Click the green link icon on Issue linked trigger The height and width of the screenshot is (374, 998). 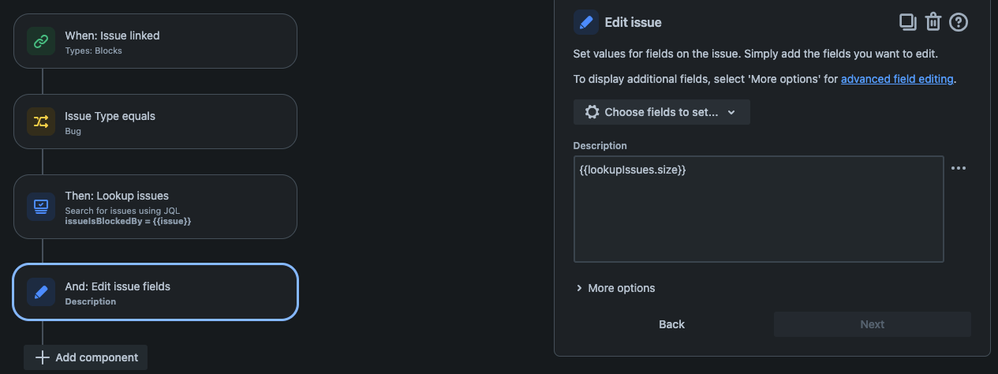[x=41, y=41]
